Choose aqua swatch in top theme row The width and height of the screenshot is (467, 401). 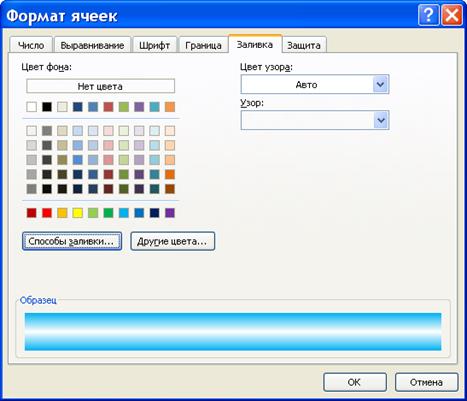point(154,107)
